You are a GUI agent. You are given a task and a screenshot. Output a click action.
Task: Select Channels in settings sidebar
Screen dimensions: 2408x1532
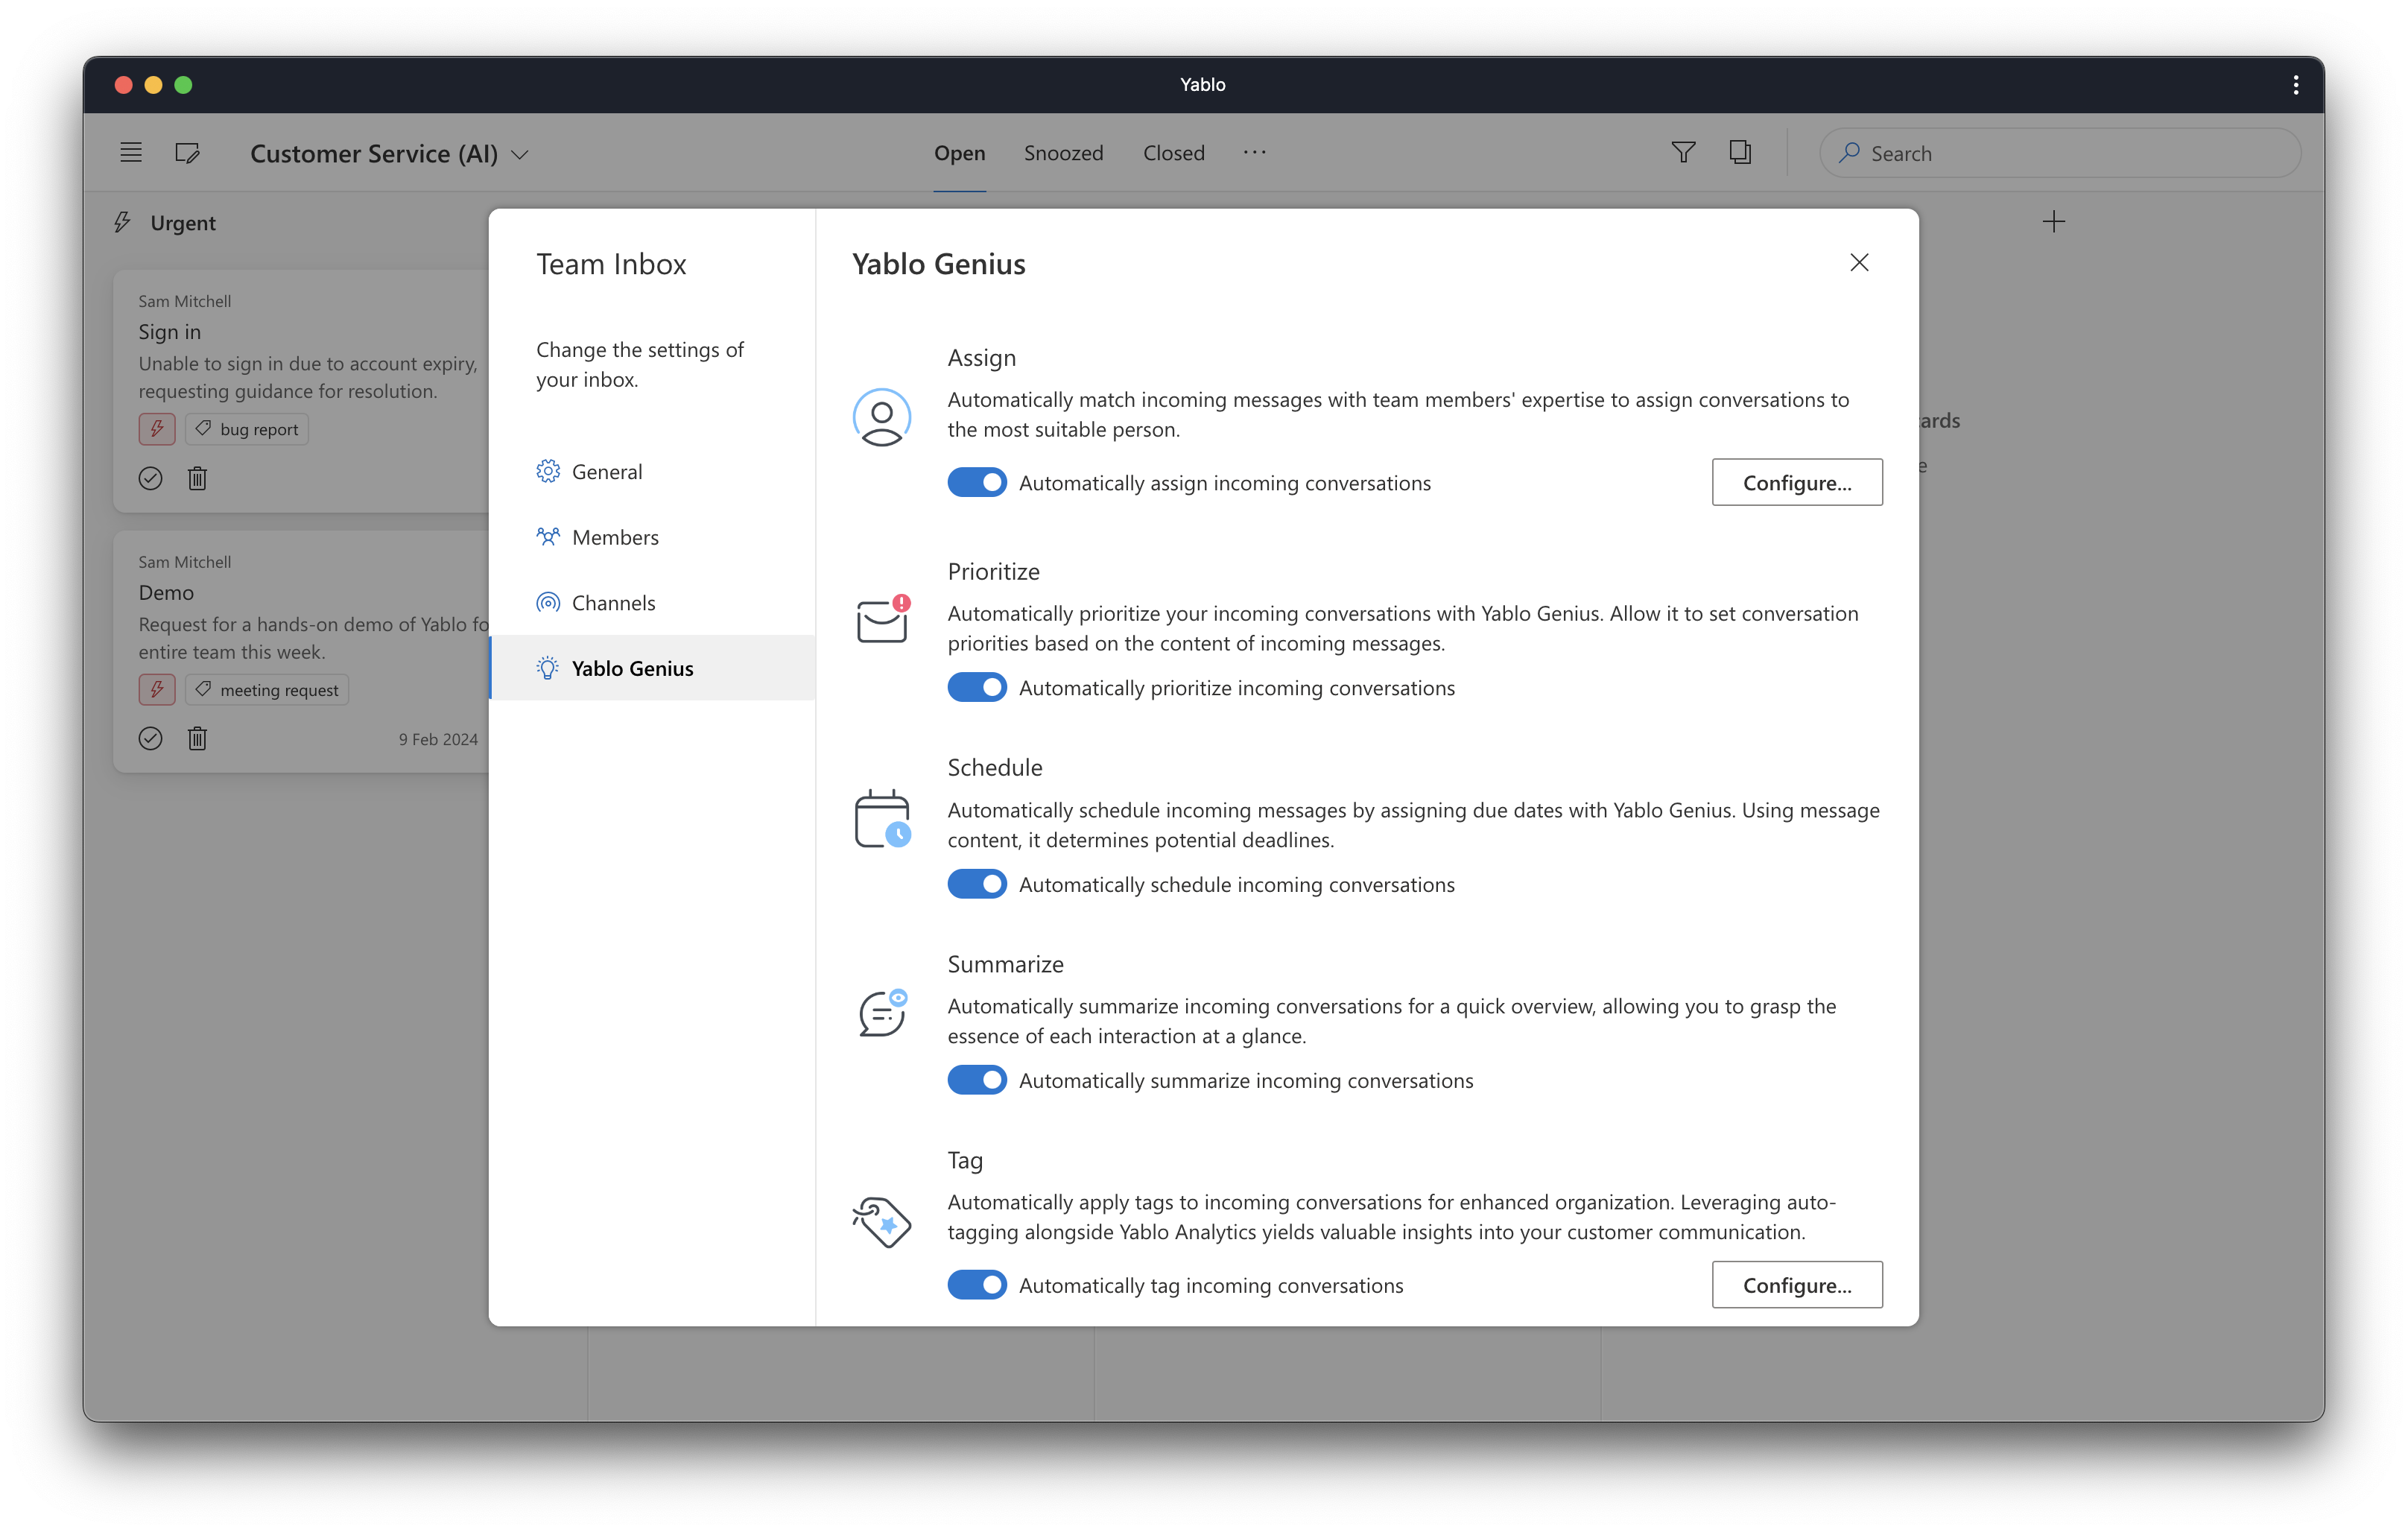coord(652,603)
